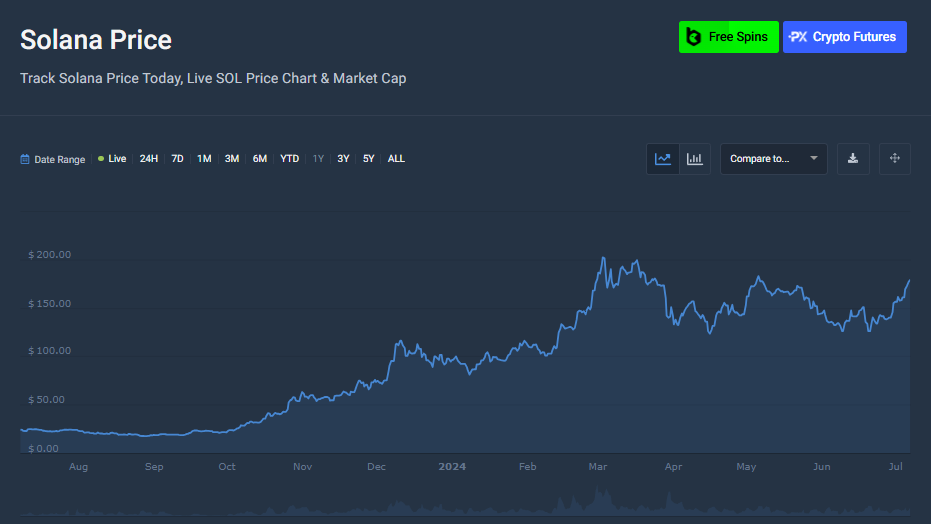Image resolution: width=931 pixels, height=524 pixels.
Task: Click the Mar label on time axis
Action: pos(598,466)
